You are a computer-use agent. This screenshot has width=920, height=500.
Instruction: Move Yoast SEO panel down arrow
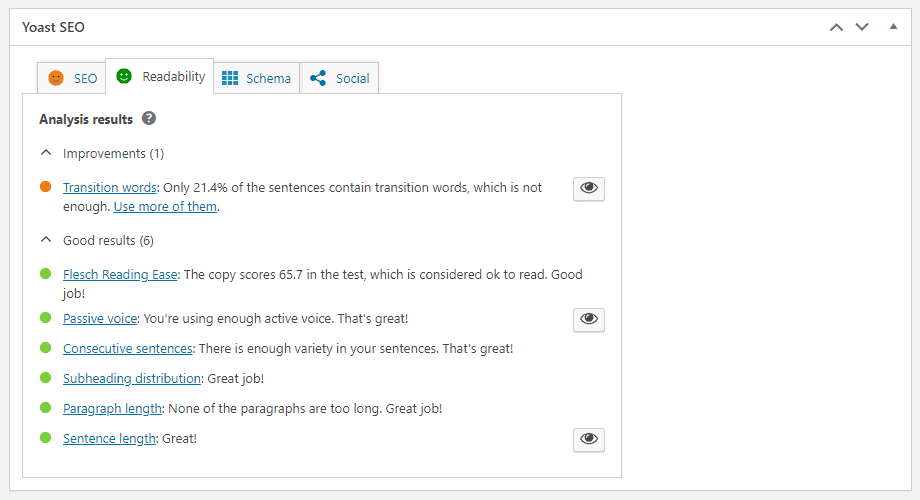point(862,27)
